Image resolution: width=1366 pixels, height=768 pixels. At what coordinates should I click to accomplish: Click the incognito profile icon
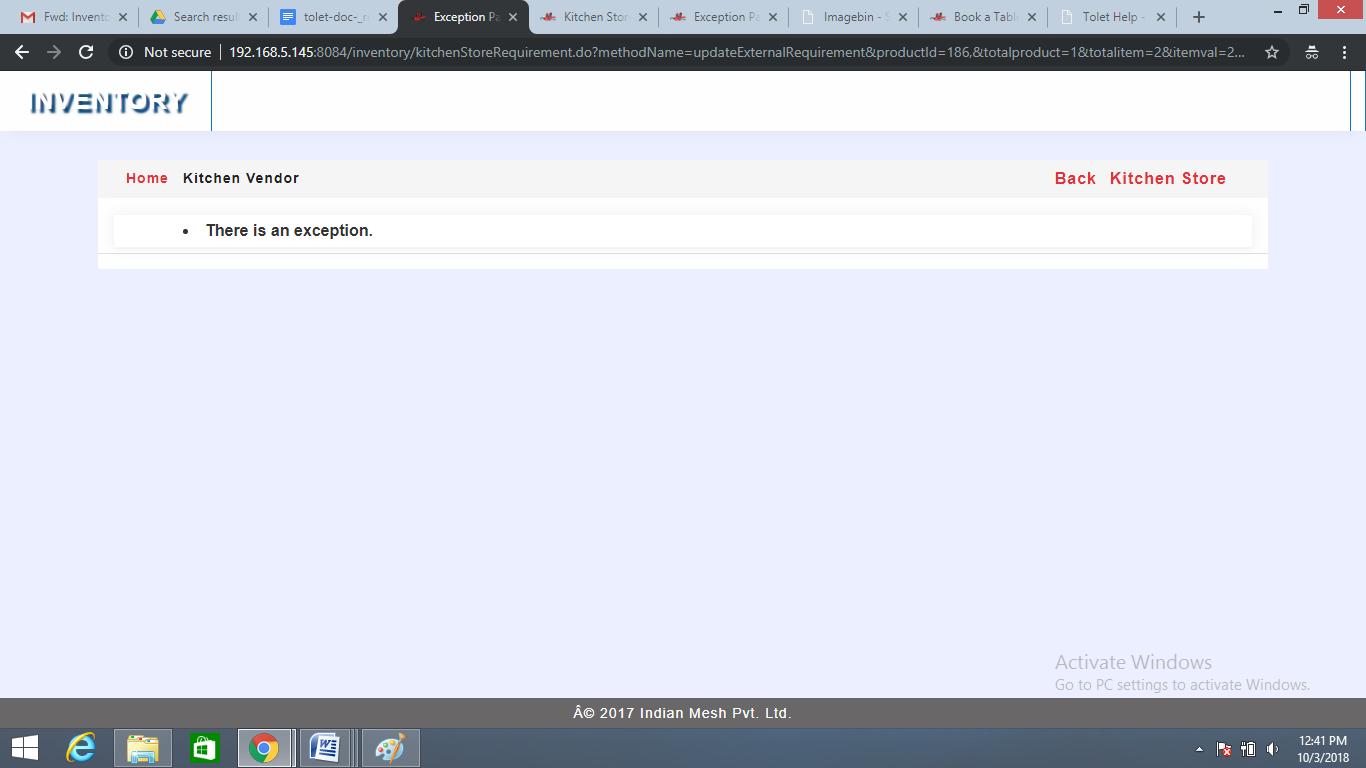(1312, 52)
